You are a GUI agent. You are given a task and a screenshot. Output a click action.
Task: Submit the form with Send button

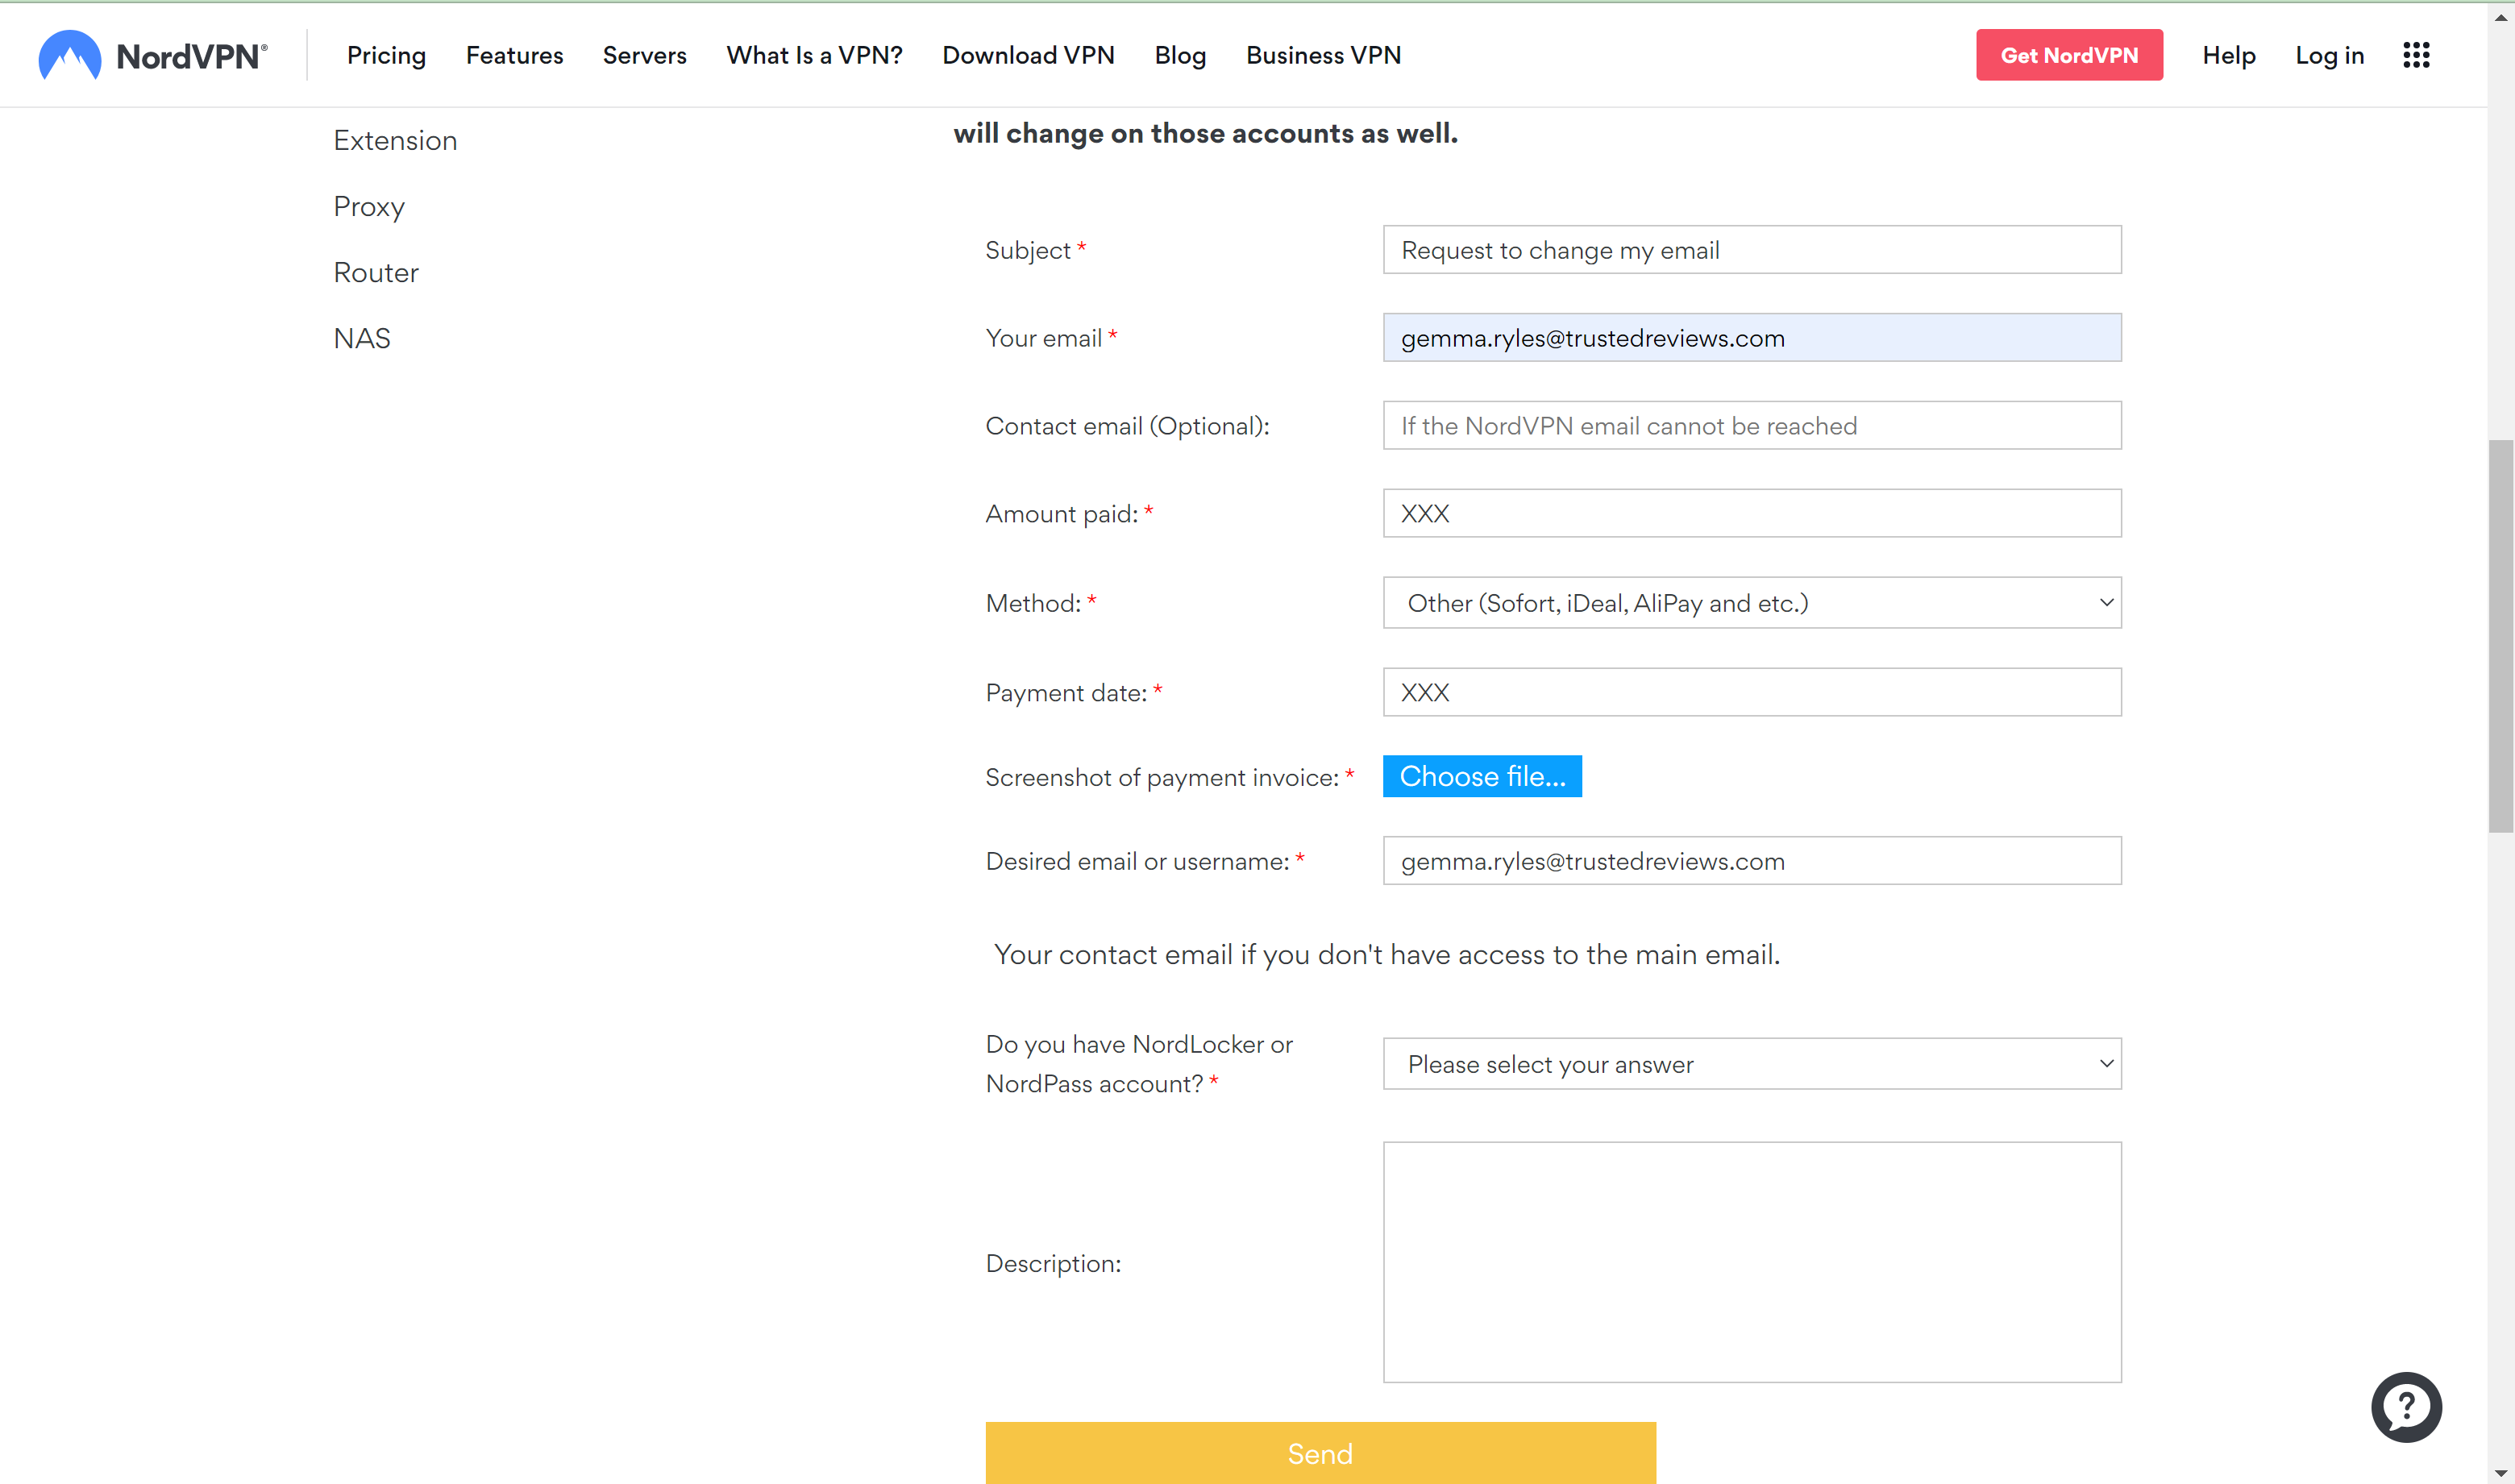coord(1320,1452)
